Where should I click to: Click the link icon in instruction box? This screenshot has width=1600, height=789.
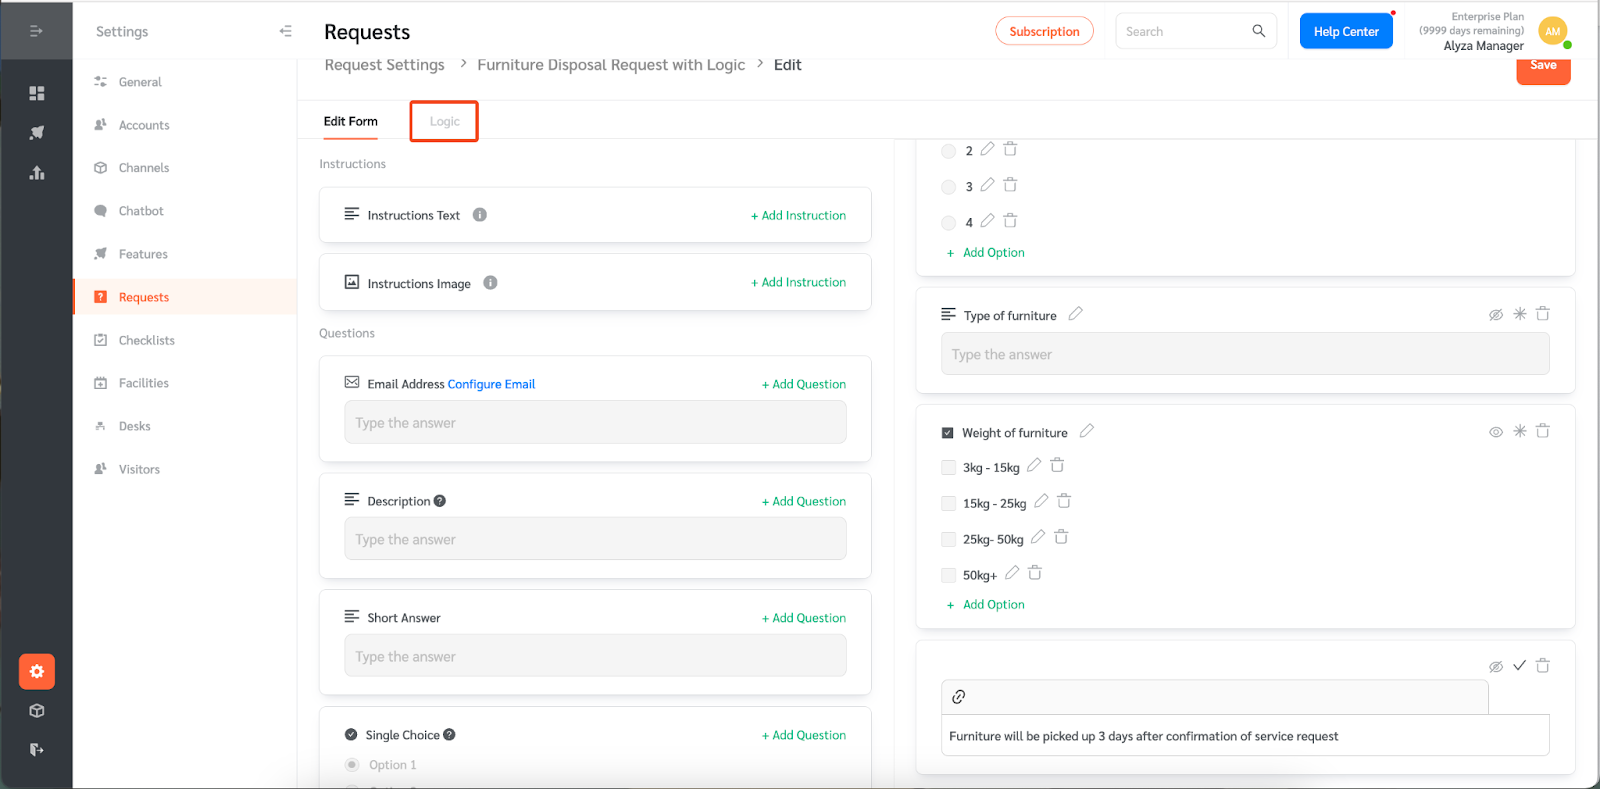[x=958, y=697]
